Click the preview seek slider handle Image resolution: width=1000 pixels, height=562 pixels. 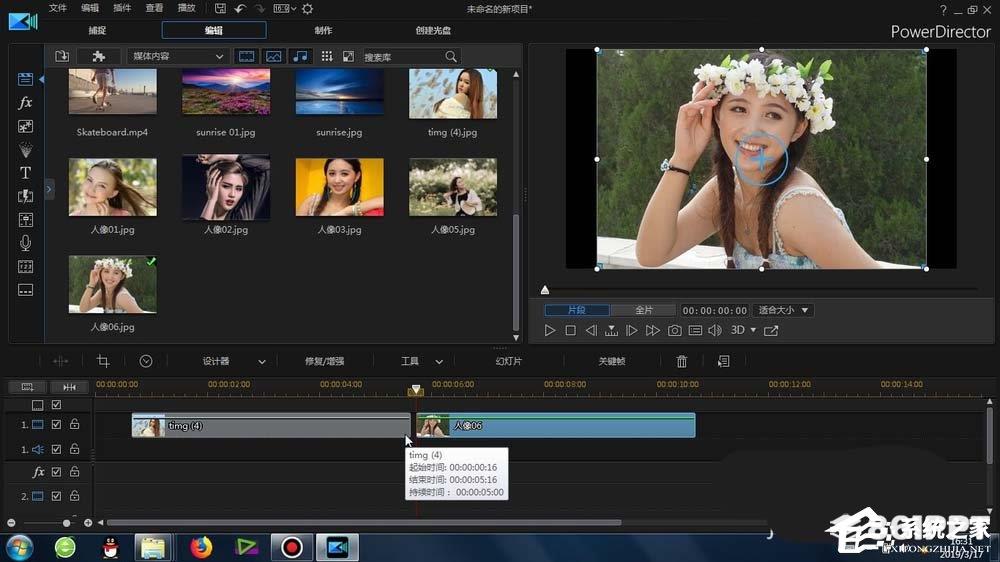pos(545,290)
